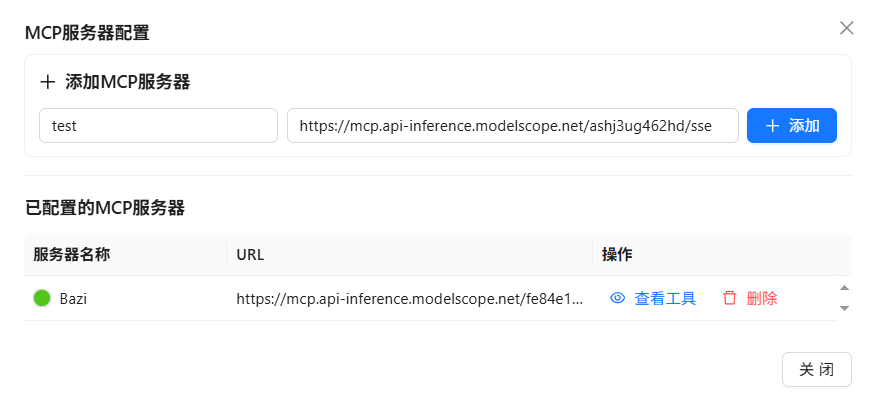Screen dimensions: 876x405
Task: Click the 服务器名称 column header
Action: pyautogui.click(x=72, y=254)
